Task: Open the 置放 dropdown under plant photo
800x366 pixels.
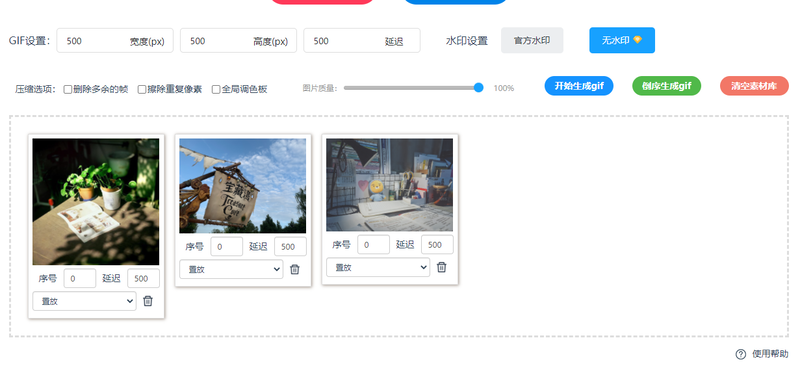Action: click(84, 301)
